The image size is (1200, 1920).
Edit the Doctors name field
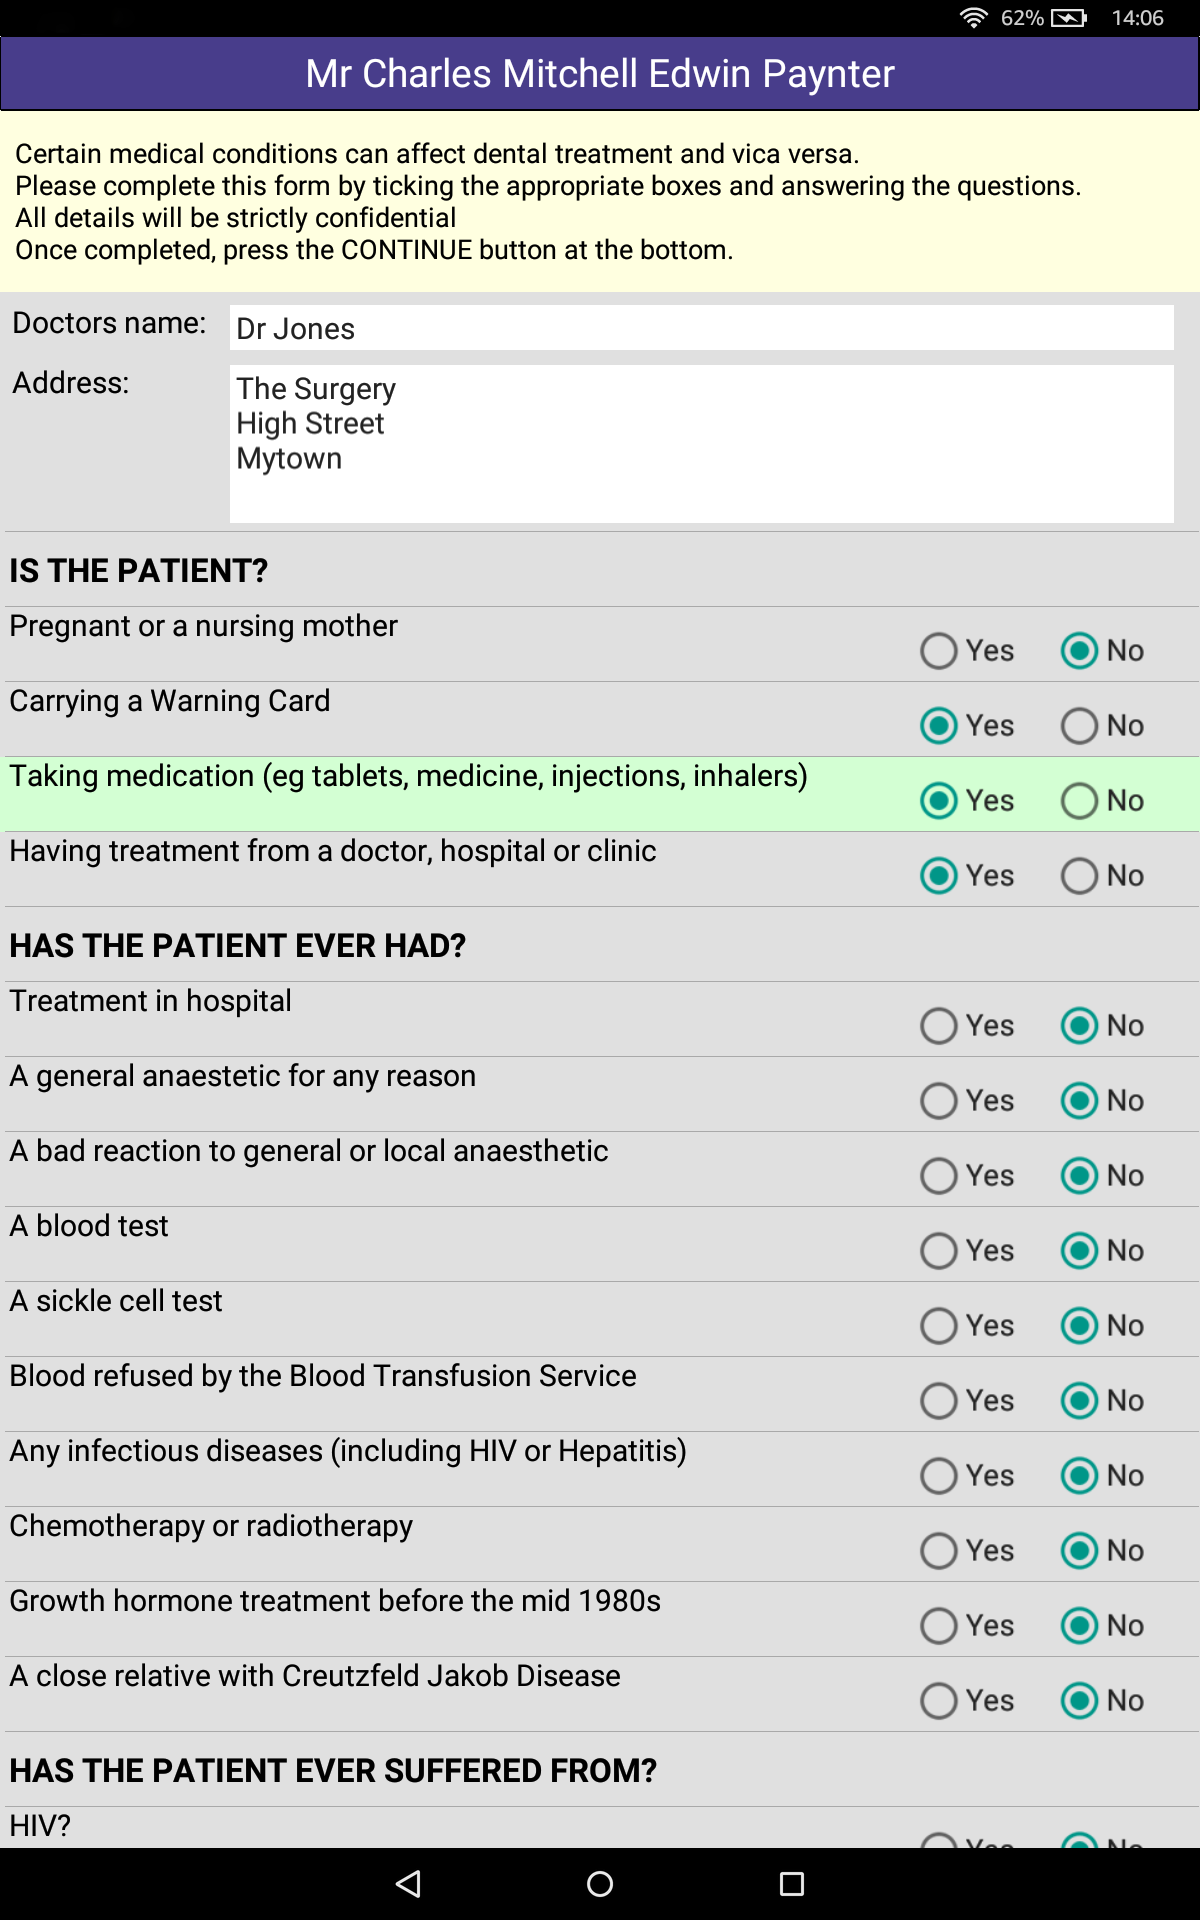tap(700, 328)
